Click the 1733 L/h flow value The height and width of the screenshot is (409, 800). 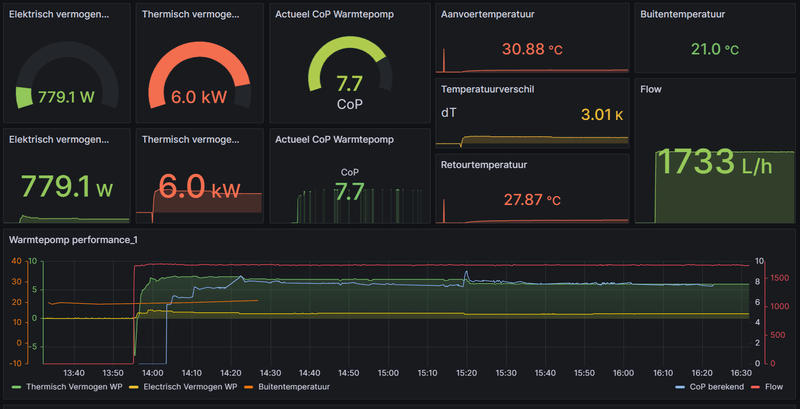714,162
